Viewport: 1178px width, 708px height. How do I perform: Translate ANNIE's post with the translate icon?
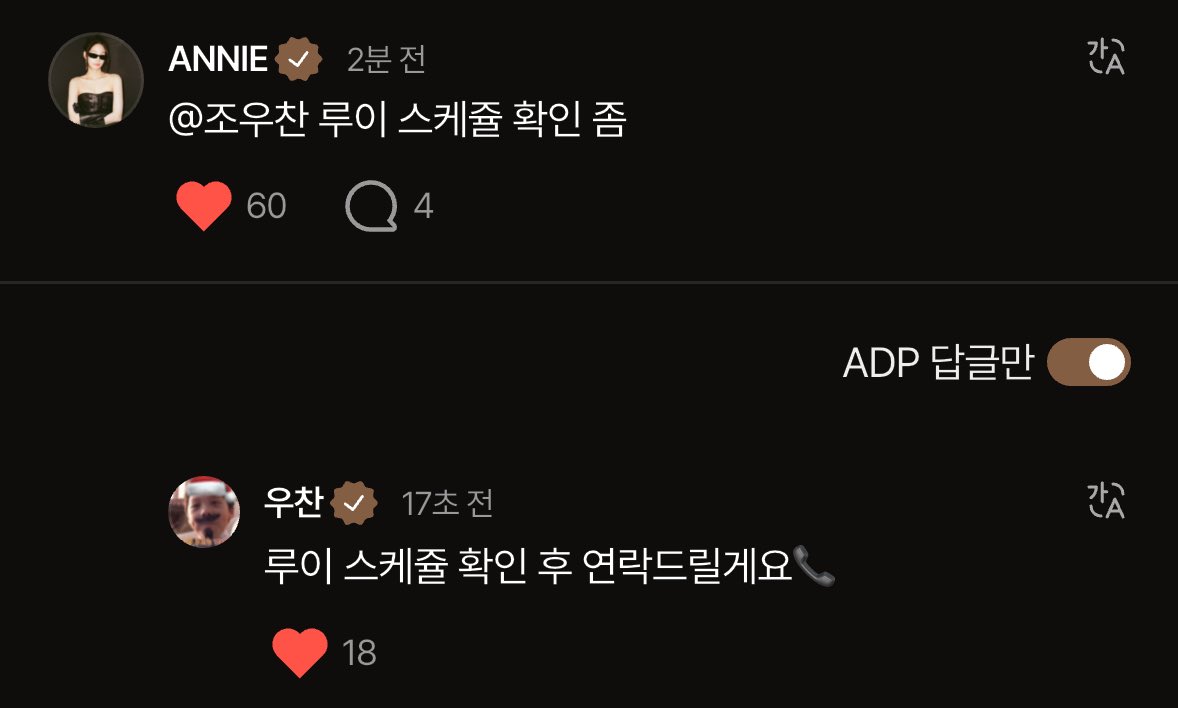[1106, 57]
